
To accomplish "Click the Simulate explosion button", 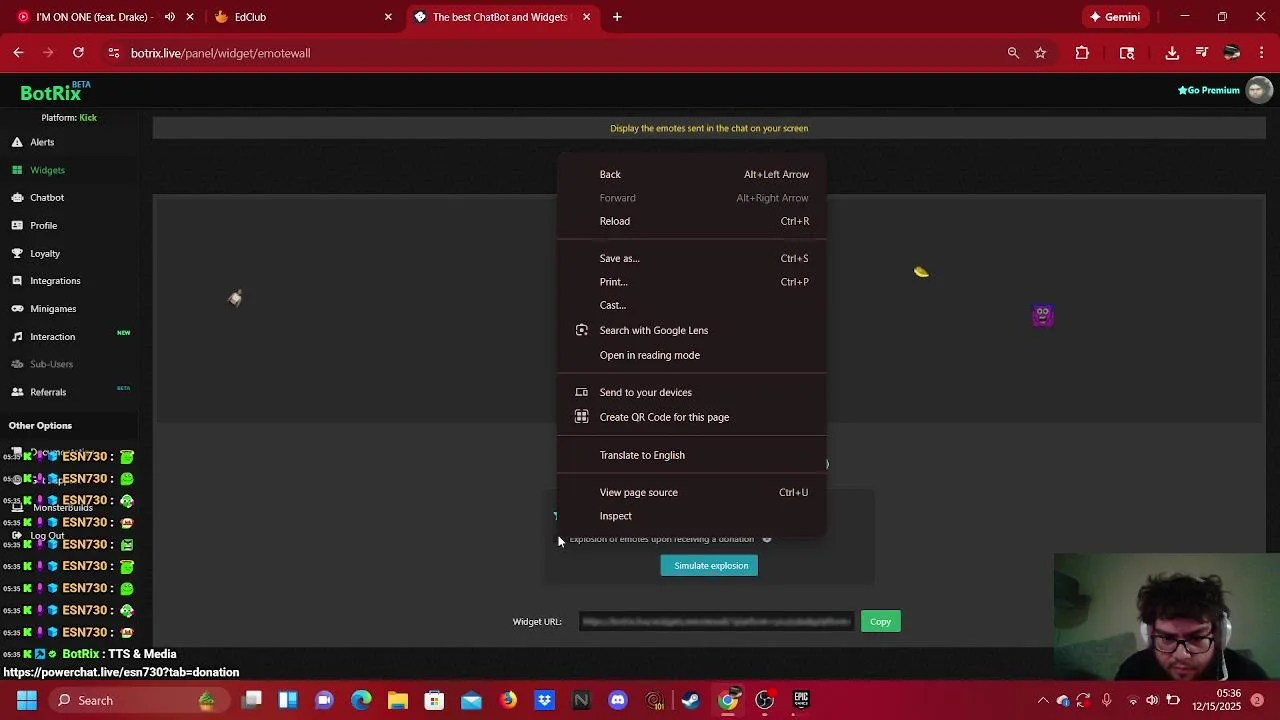I will [709, 566].
